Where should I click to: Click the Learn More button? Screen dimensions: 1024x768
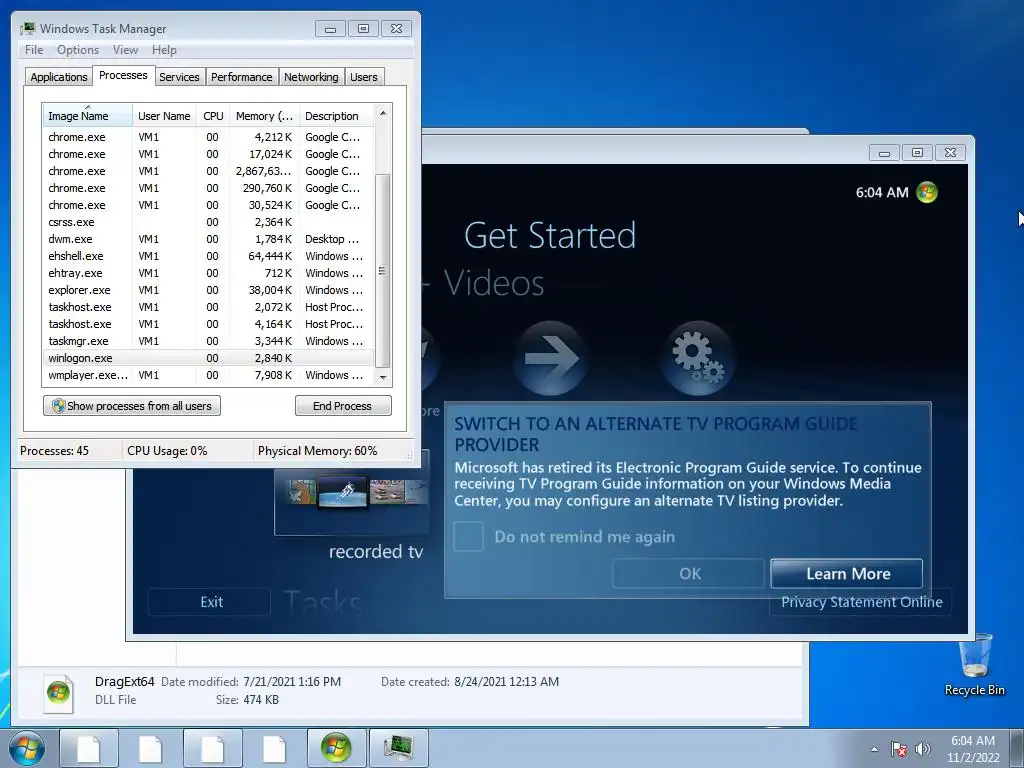847,573
